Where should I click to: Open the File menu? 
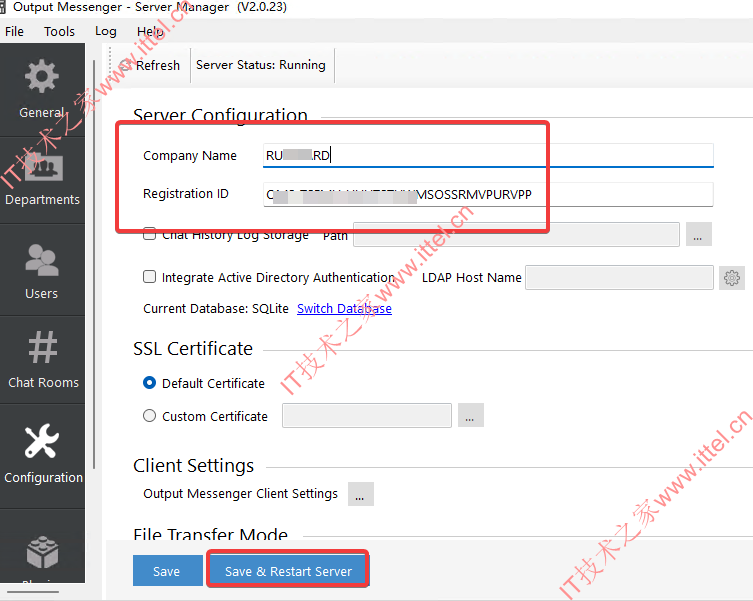(14, 32)
